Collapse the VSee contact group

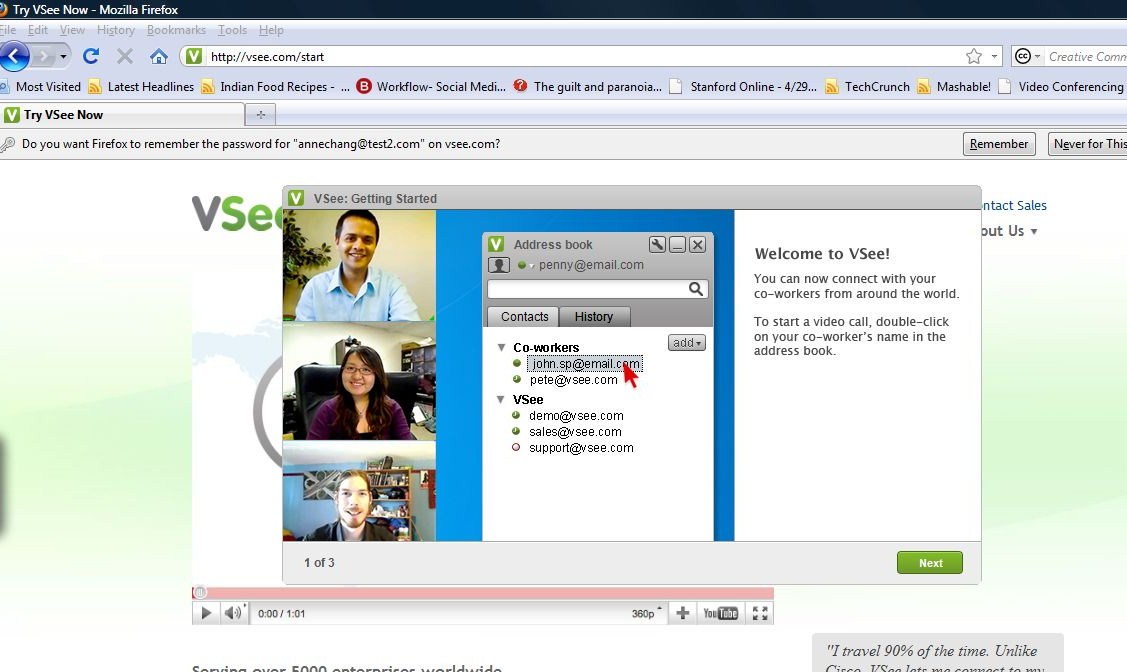[502, 400]
